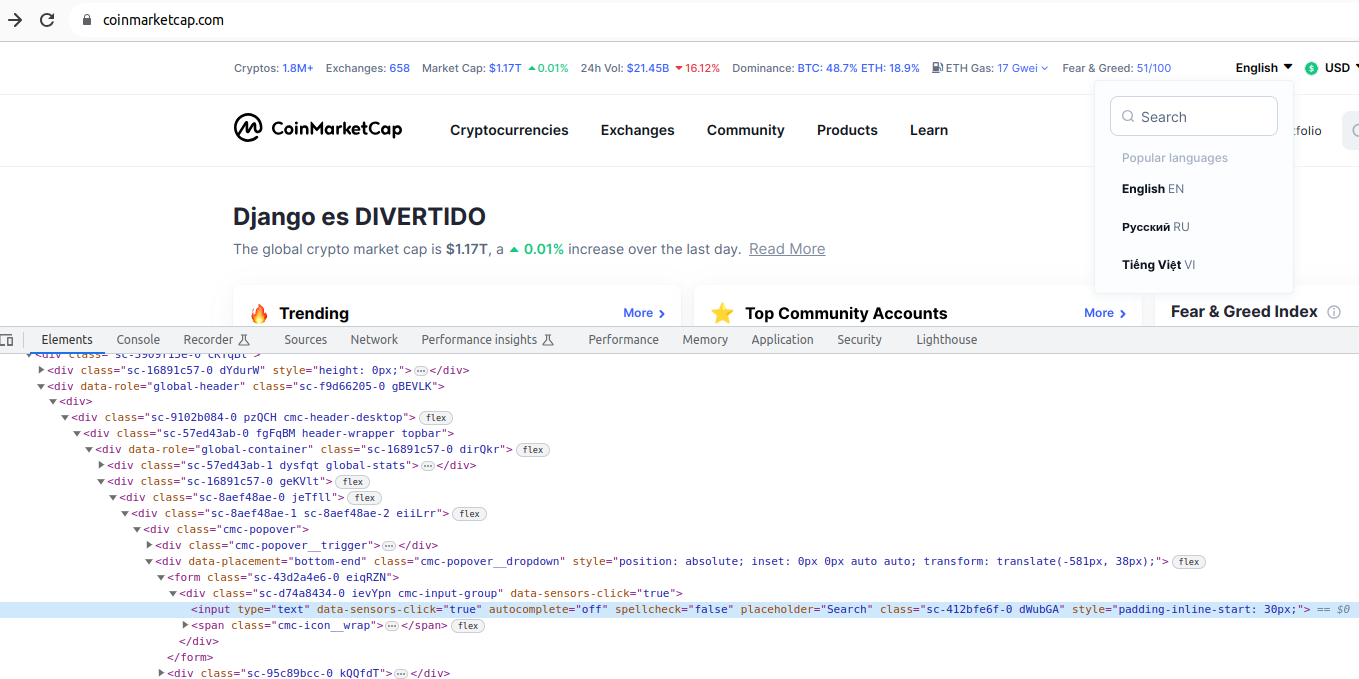Click the Read More link
The width and height of the screenshot is (1359, 679).
[x=787, y=249]
